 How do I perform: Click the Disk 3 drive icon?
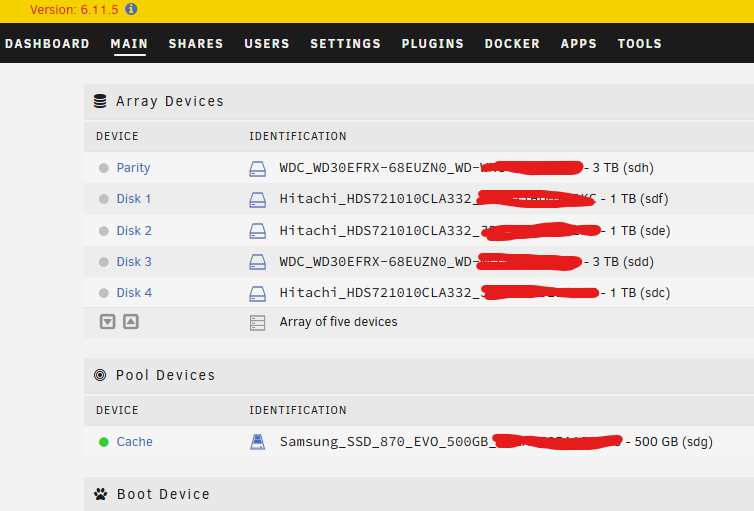point(257,262)
